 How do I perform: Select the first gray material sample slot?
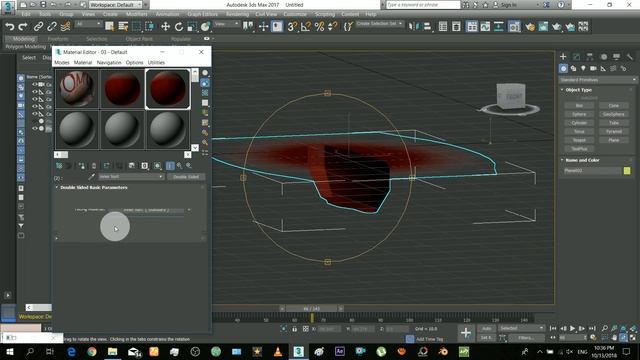[x=77, y=129]
